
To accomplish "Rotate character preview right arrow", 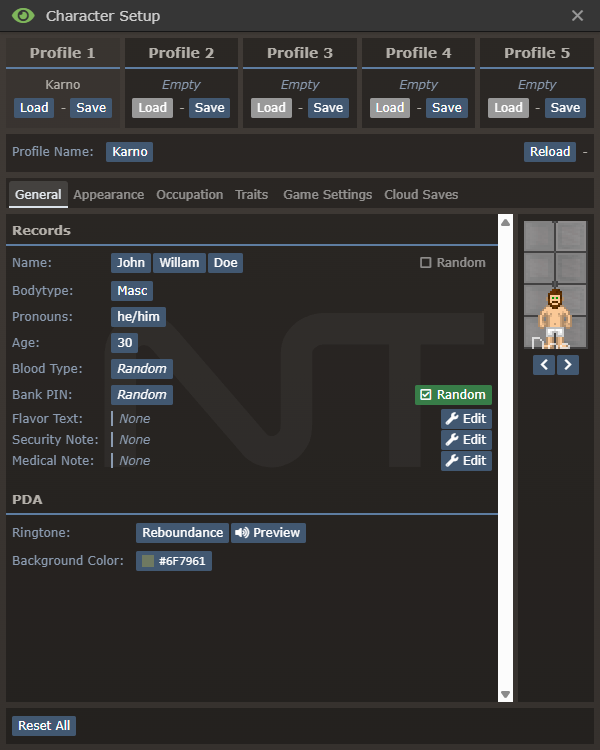I will pyautogui.click(x=568, y=365).
